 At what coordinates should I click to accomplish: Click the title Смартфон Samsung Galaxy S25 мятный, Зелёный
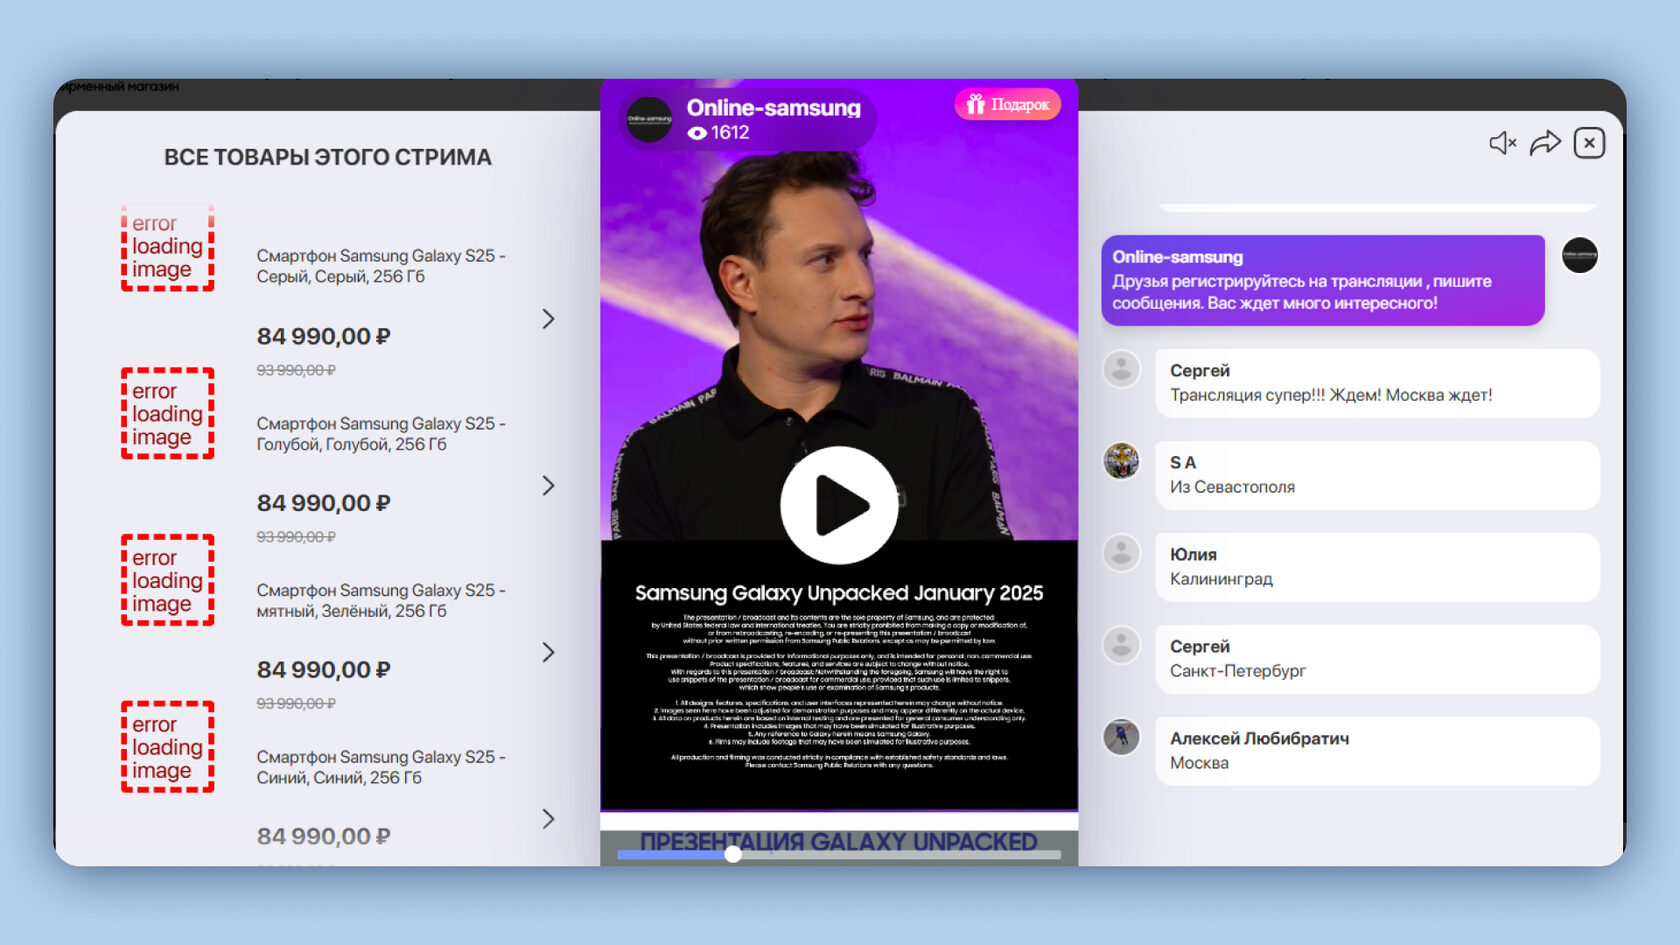pos(381,601)
